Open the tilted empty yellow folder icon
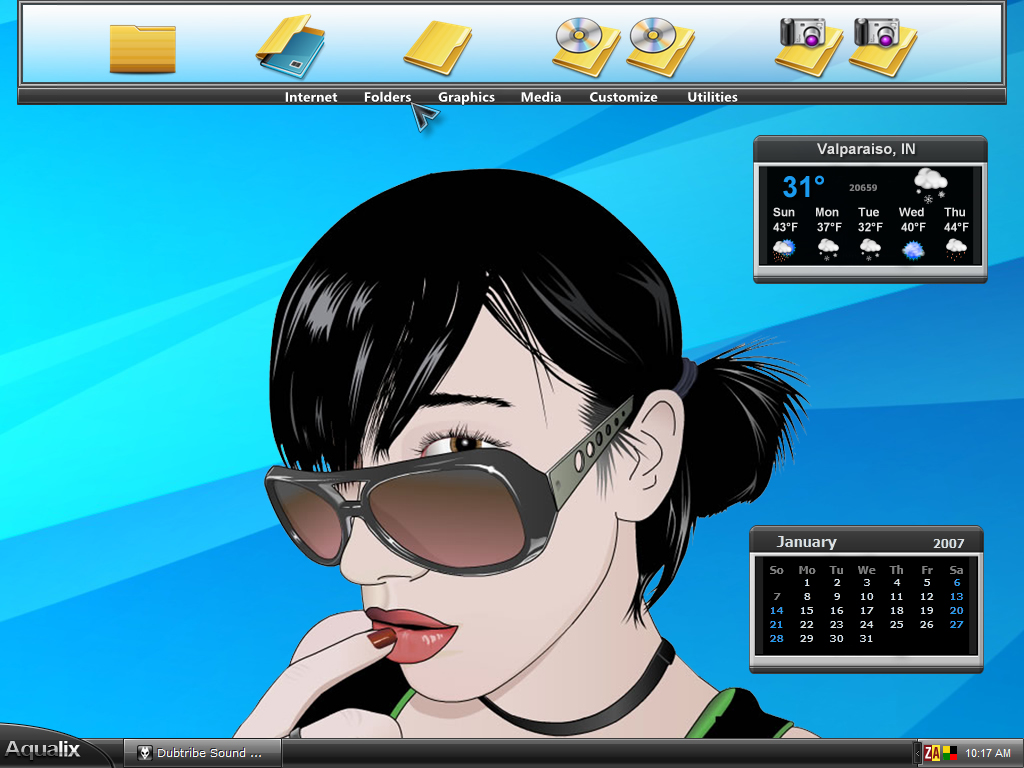 (438, 48)
